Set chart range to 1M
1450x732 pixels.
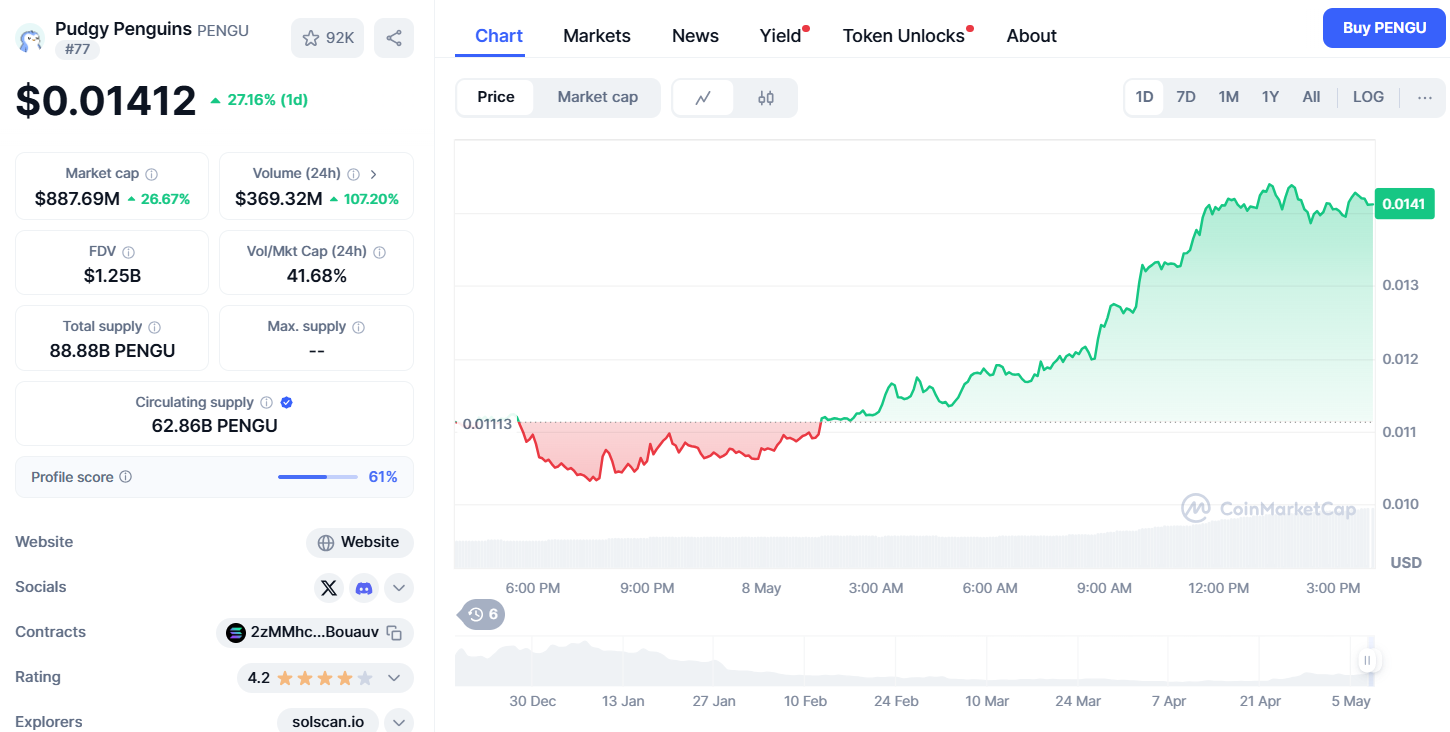tap(1229, 97)
